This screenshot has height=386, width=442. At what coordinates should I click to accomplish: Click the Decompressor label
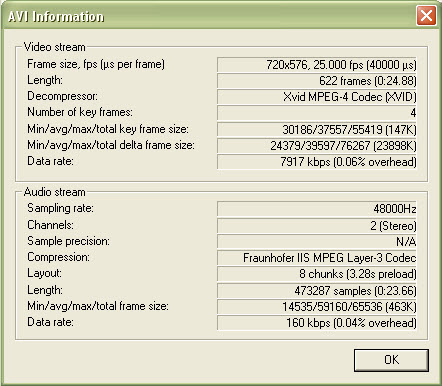tap(62, 96)
